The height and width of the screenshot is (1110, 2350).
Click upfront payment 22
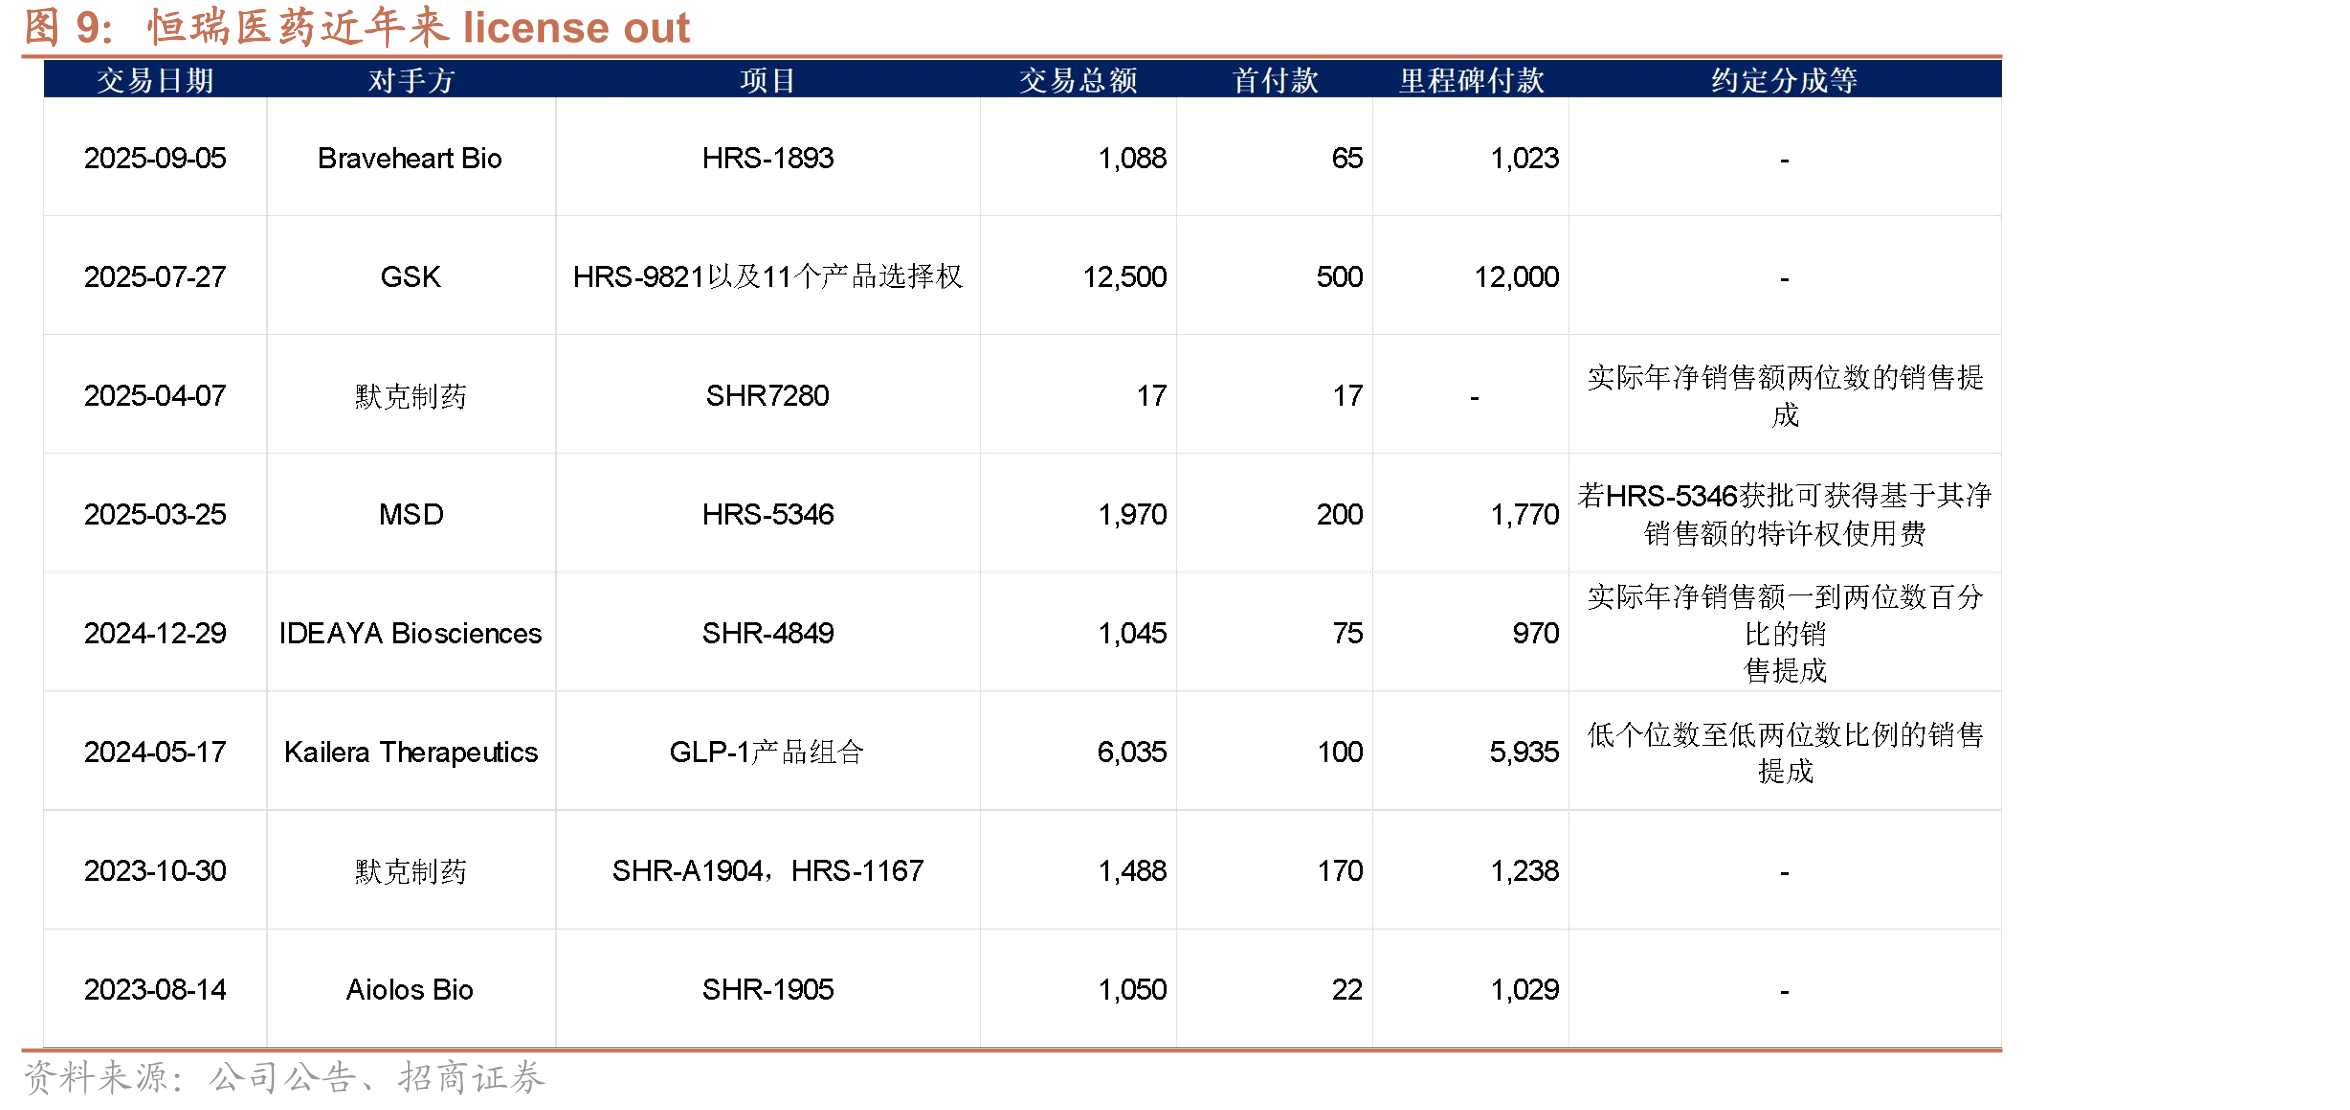(1347, 991)
